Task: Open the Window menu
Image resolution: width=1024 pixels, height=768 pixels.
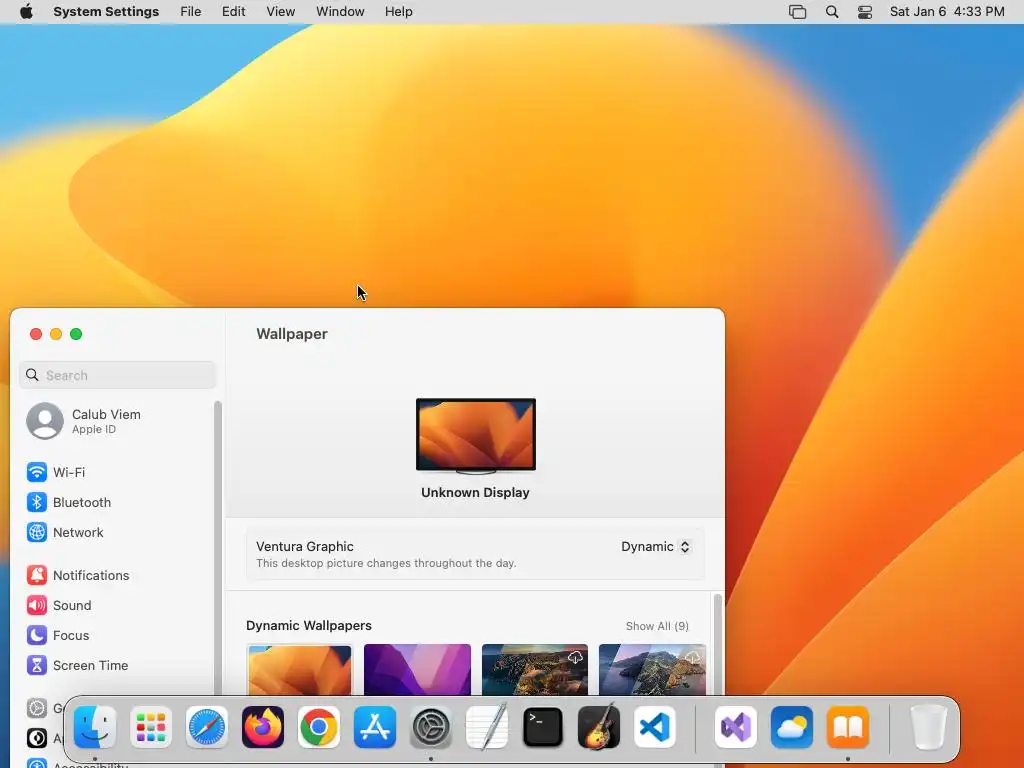Action: coord(340,12)
